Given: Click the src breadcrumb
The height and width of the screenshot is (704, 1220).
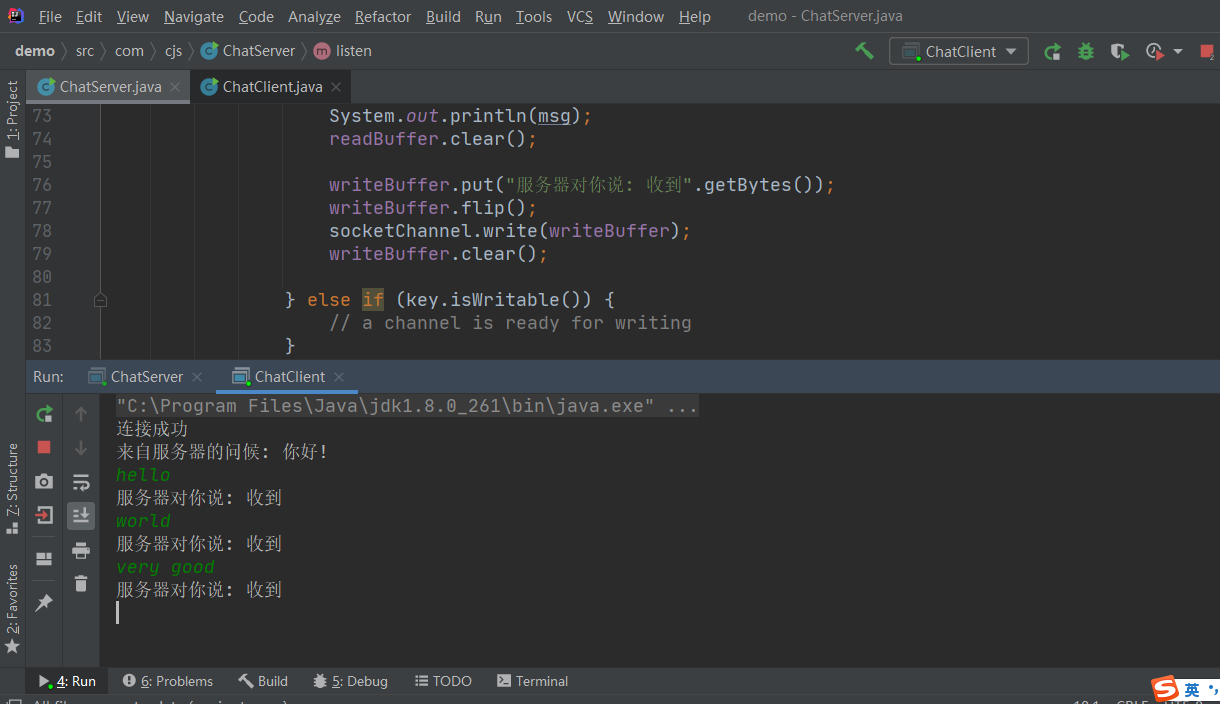Looking at the screenshot, I should (x=85, y=51).
